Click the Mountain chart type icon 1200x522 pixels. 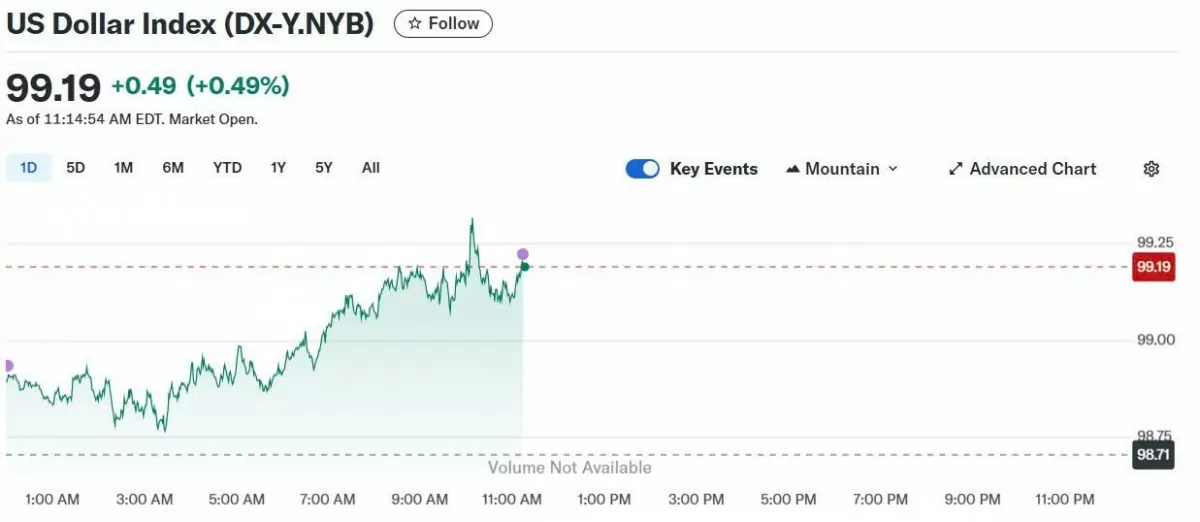tap(793, 169)
